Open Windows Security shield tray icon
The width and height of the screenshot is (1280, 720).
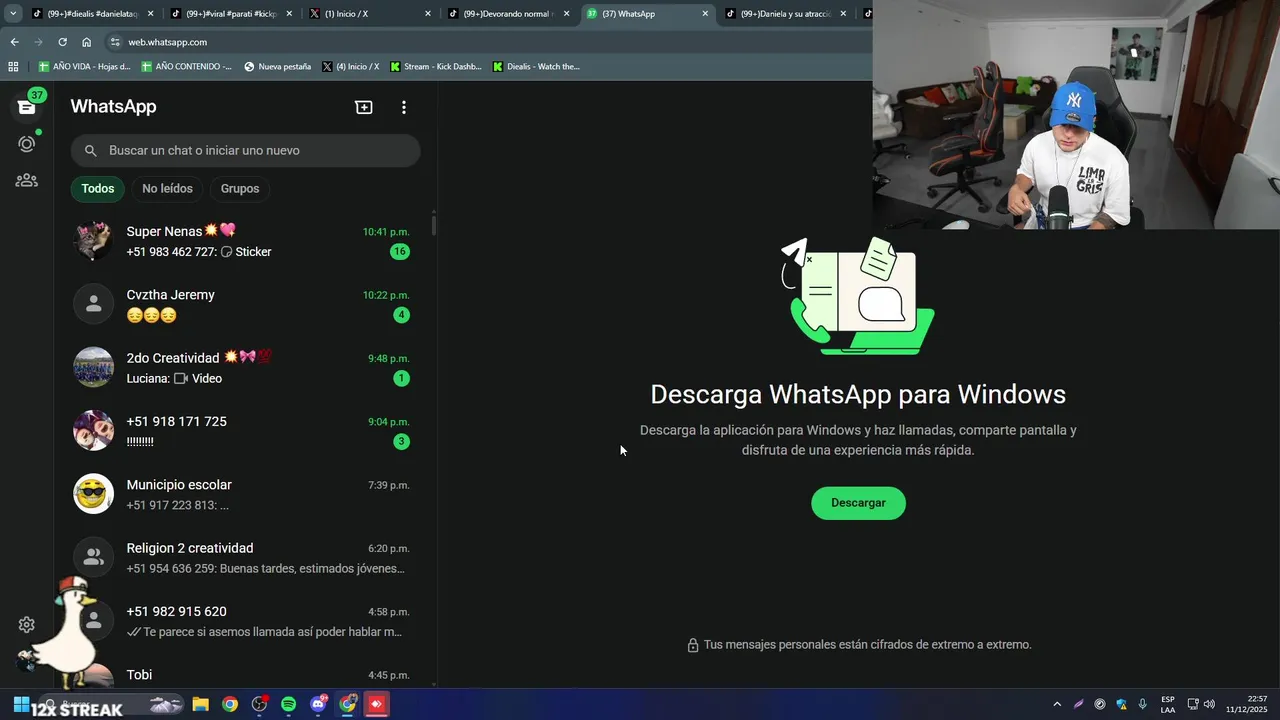(x=1121, y=704)
